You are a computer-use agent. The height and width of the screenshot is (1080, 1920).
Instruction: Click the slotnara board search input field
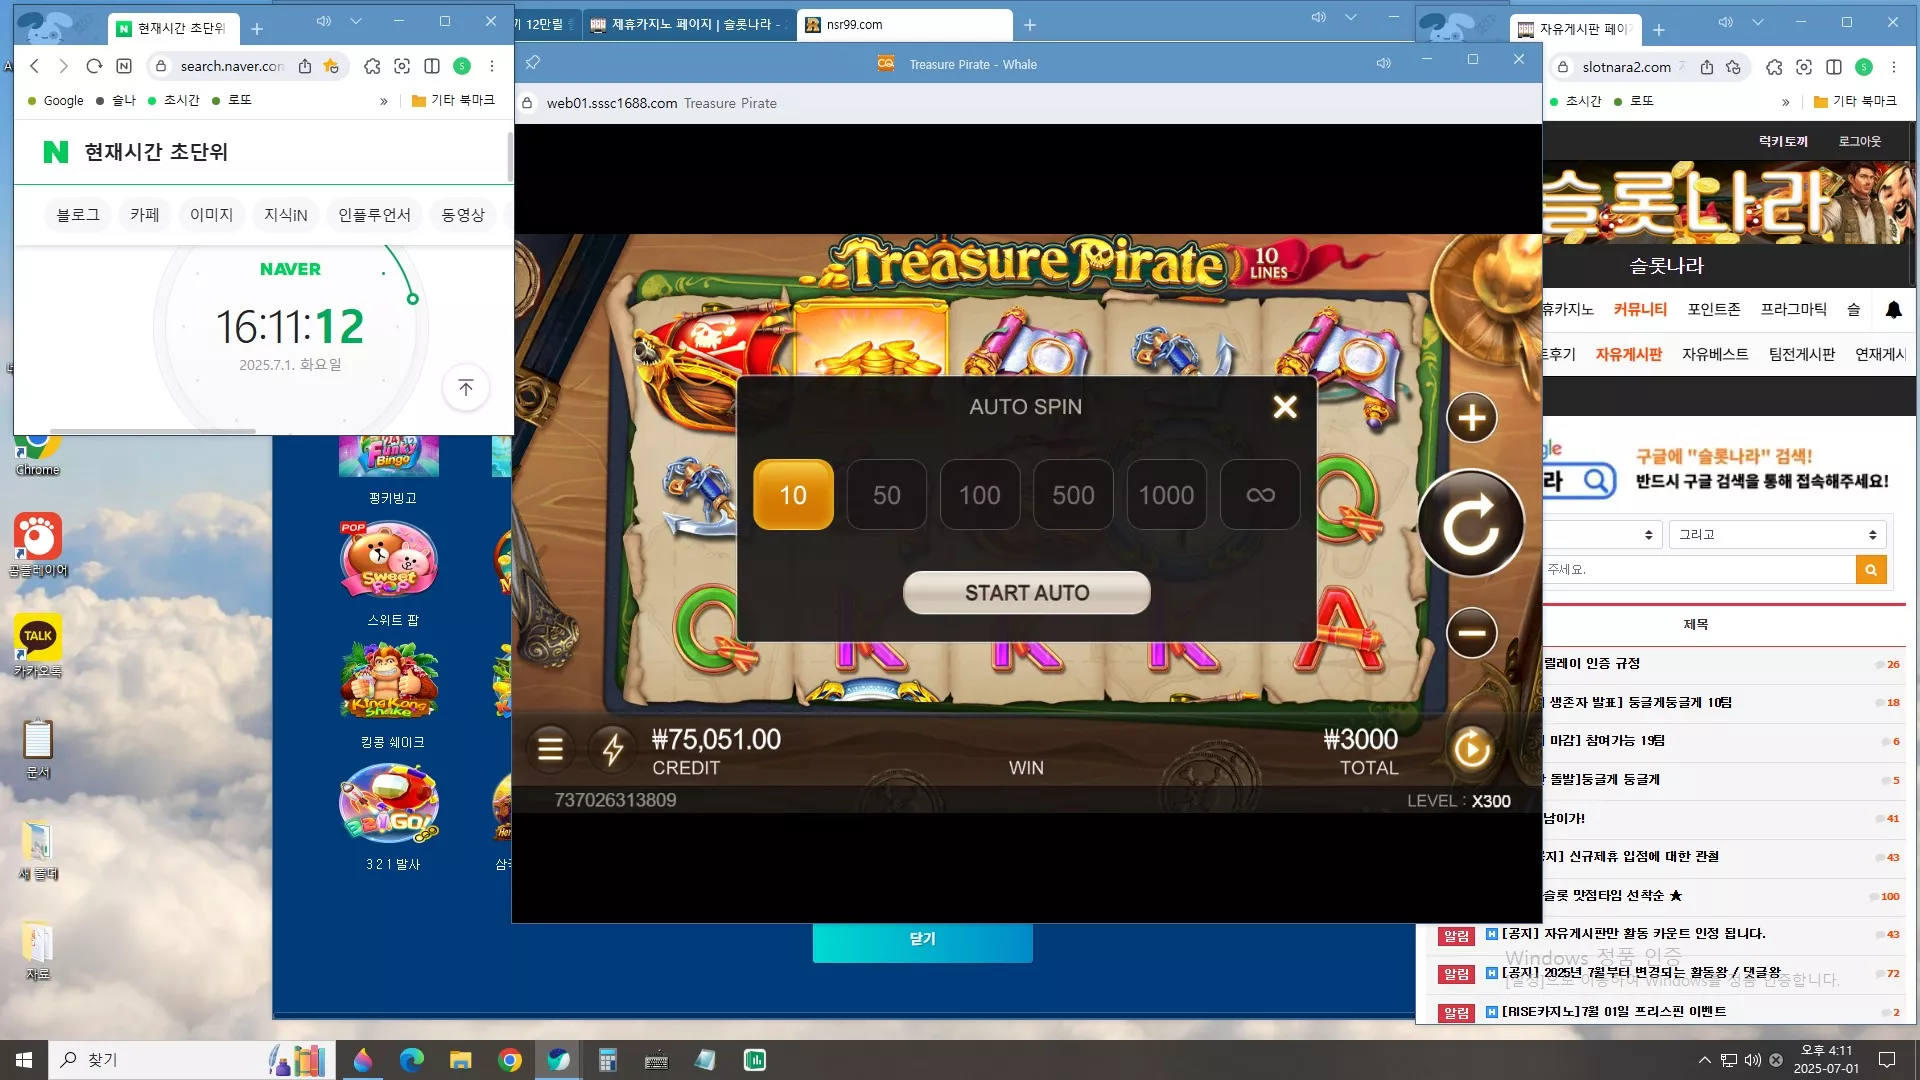pyautogui.click(x=1699, y=570)
